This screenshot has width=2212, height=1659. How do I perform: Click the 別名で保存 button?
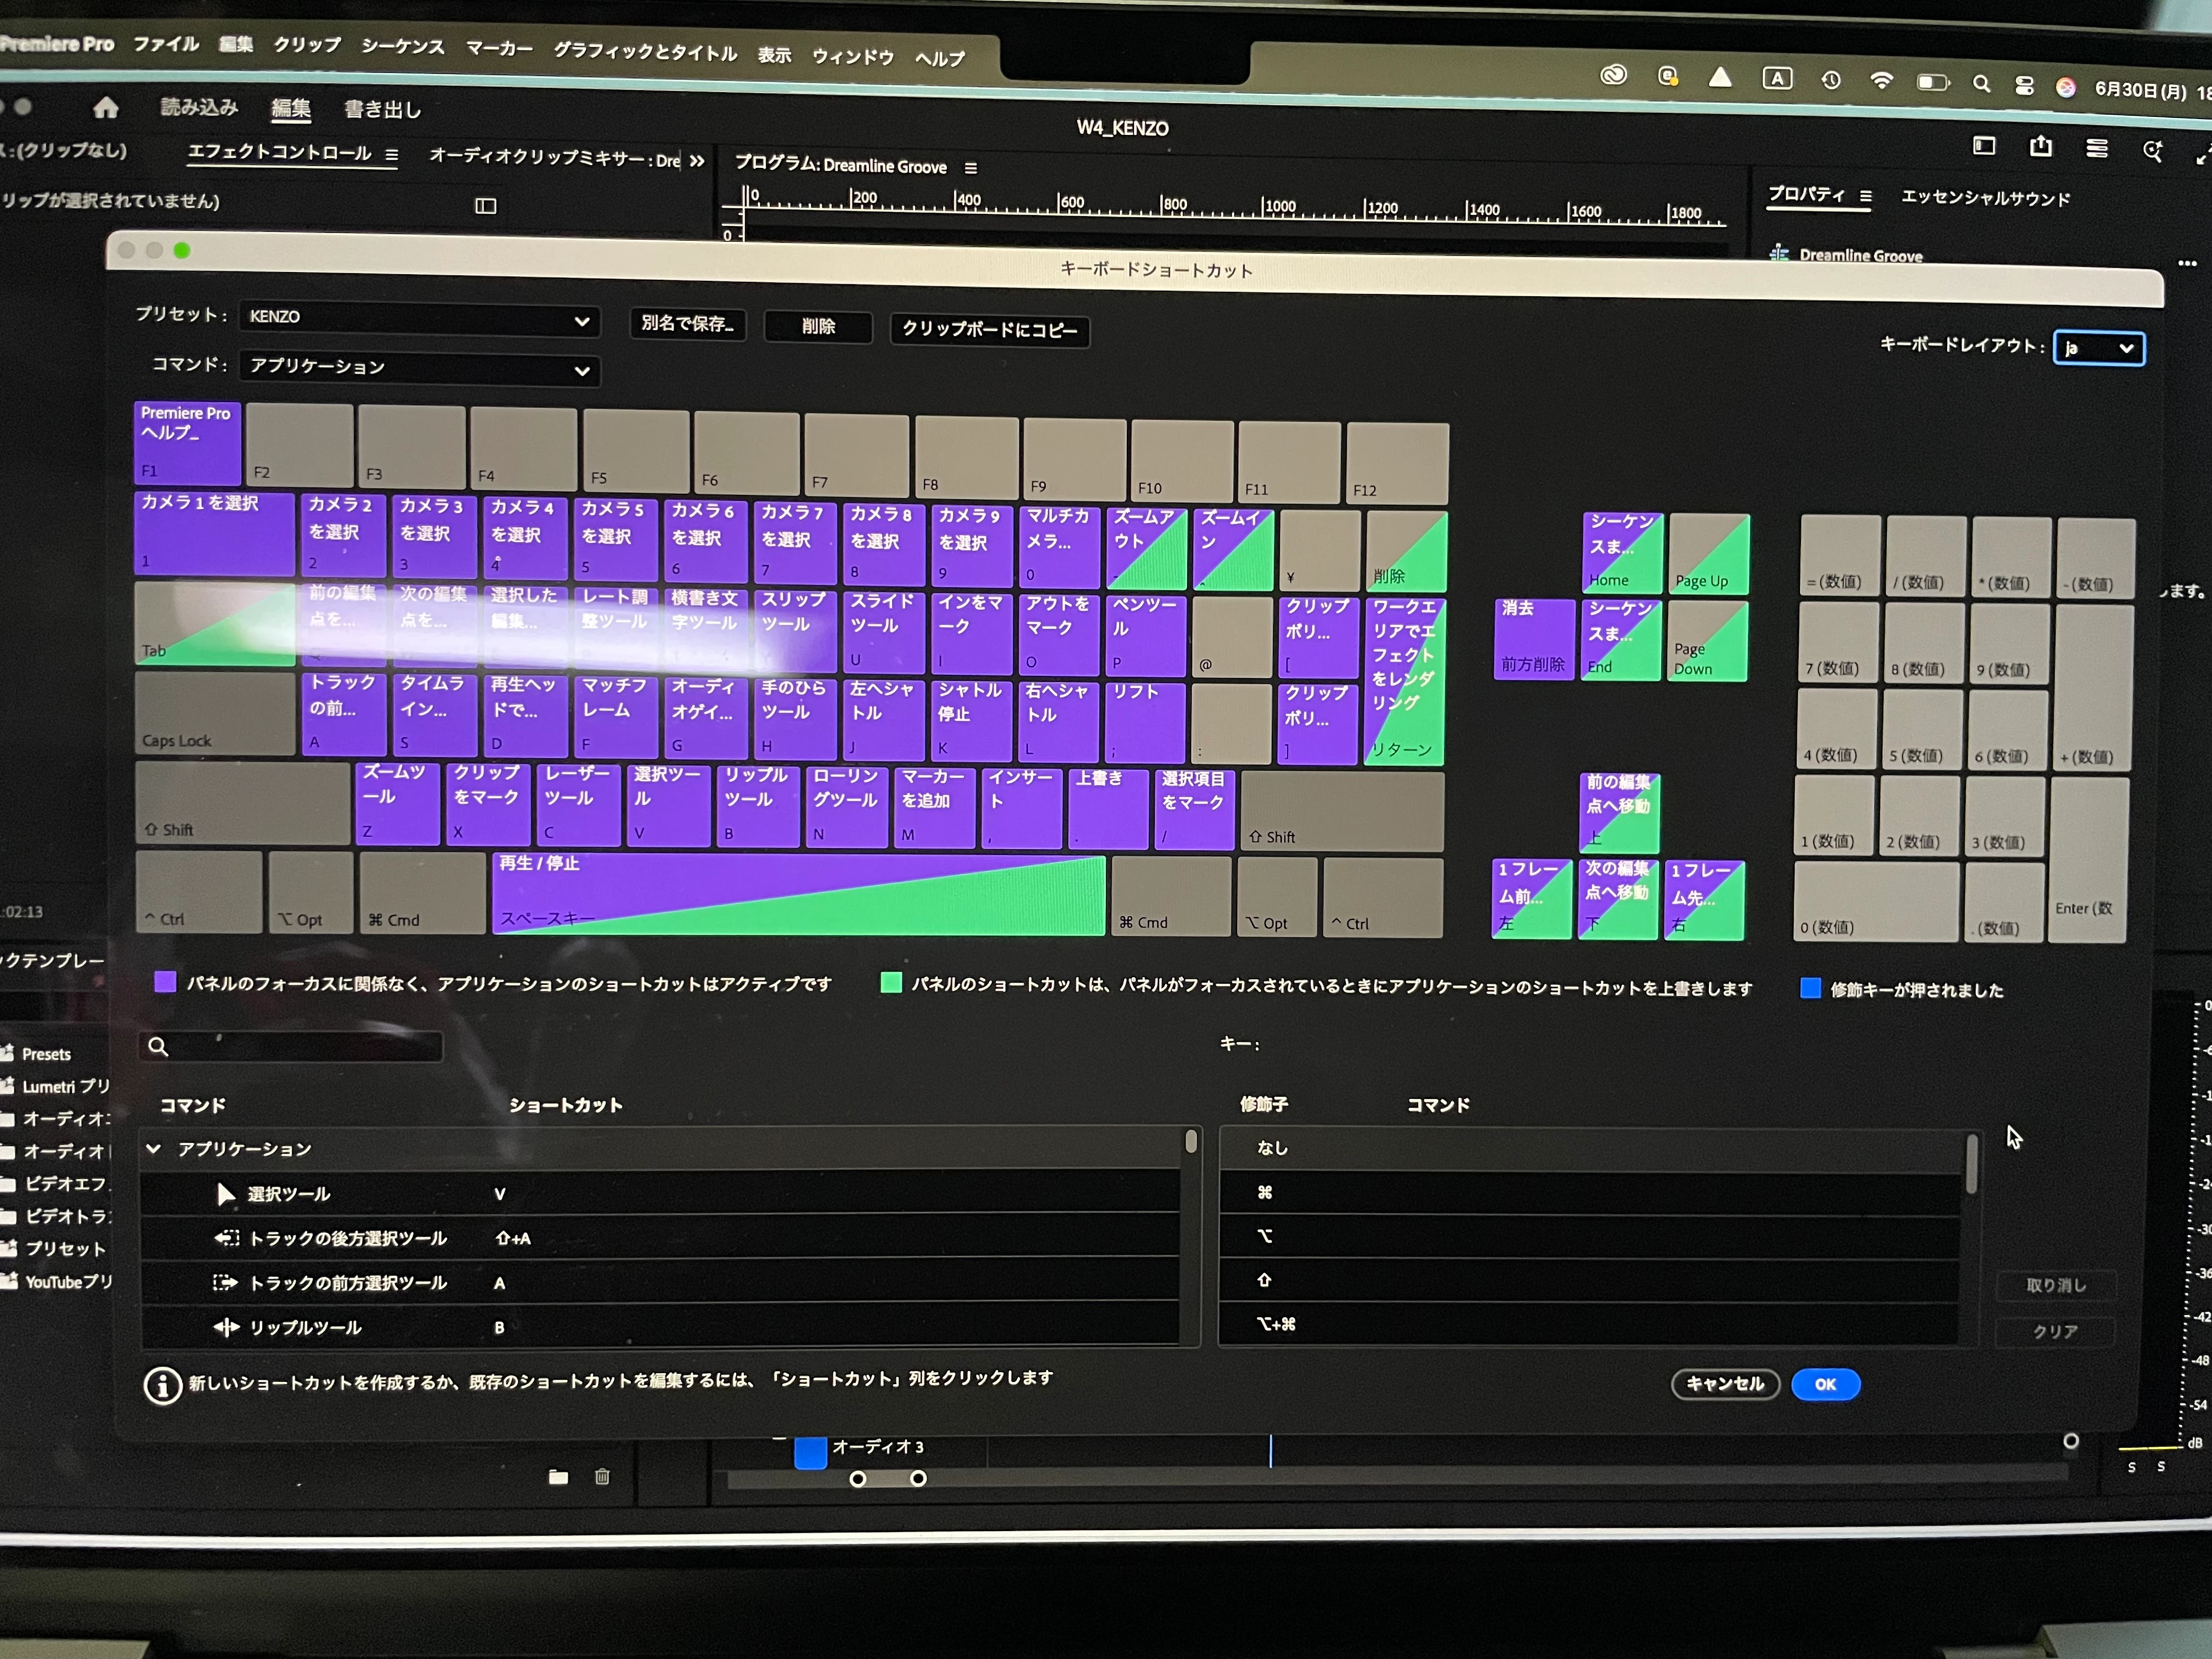pos(687,324)
